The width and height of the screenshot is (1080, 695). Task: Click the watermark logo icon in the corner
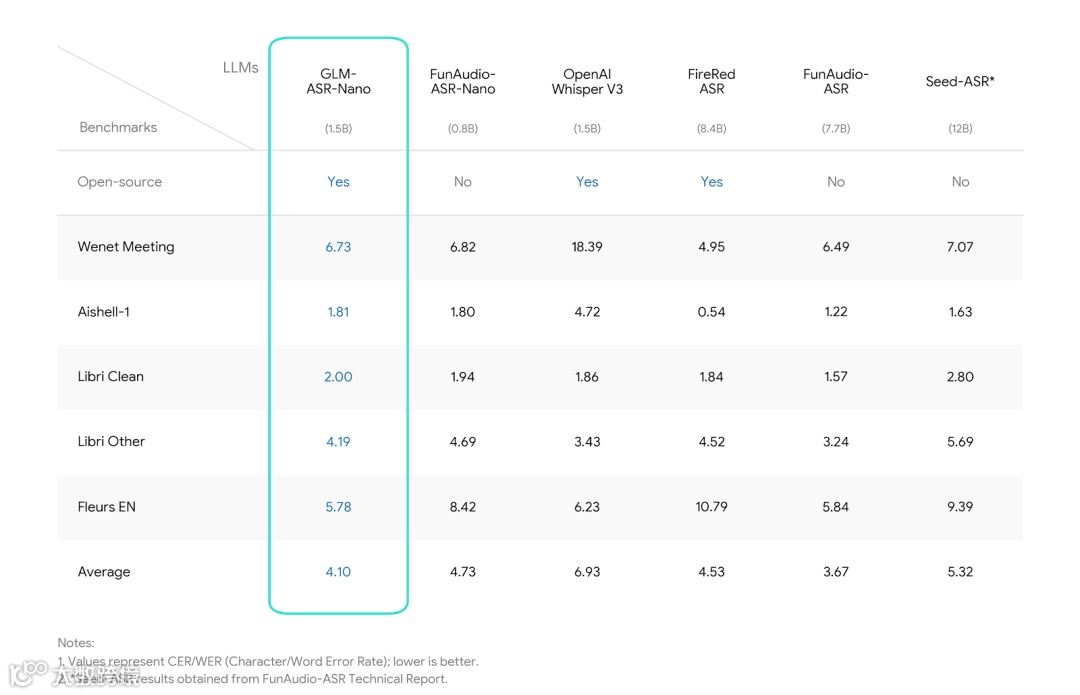point(28,673)
